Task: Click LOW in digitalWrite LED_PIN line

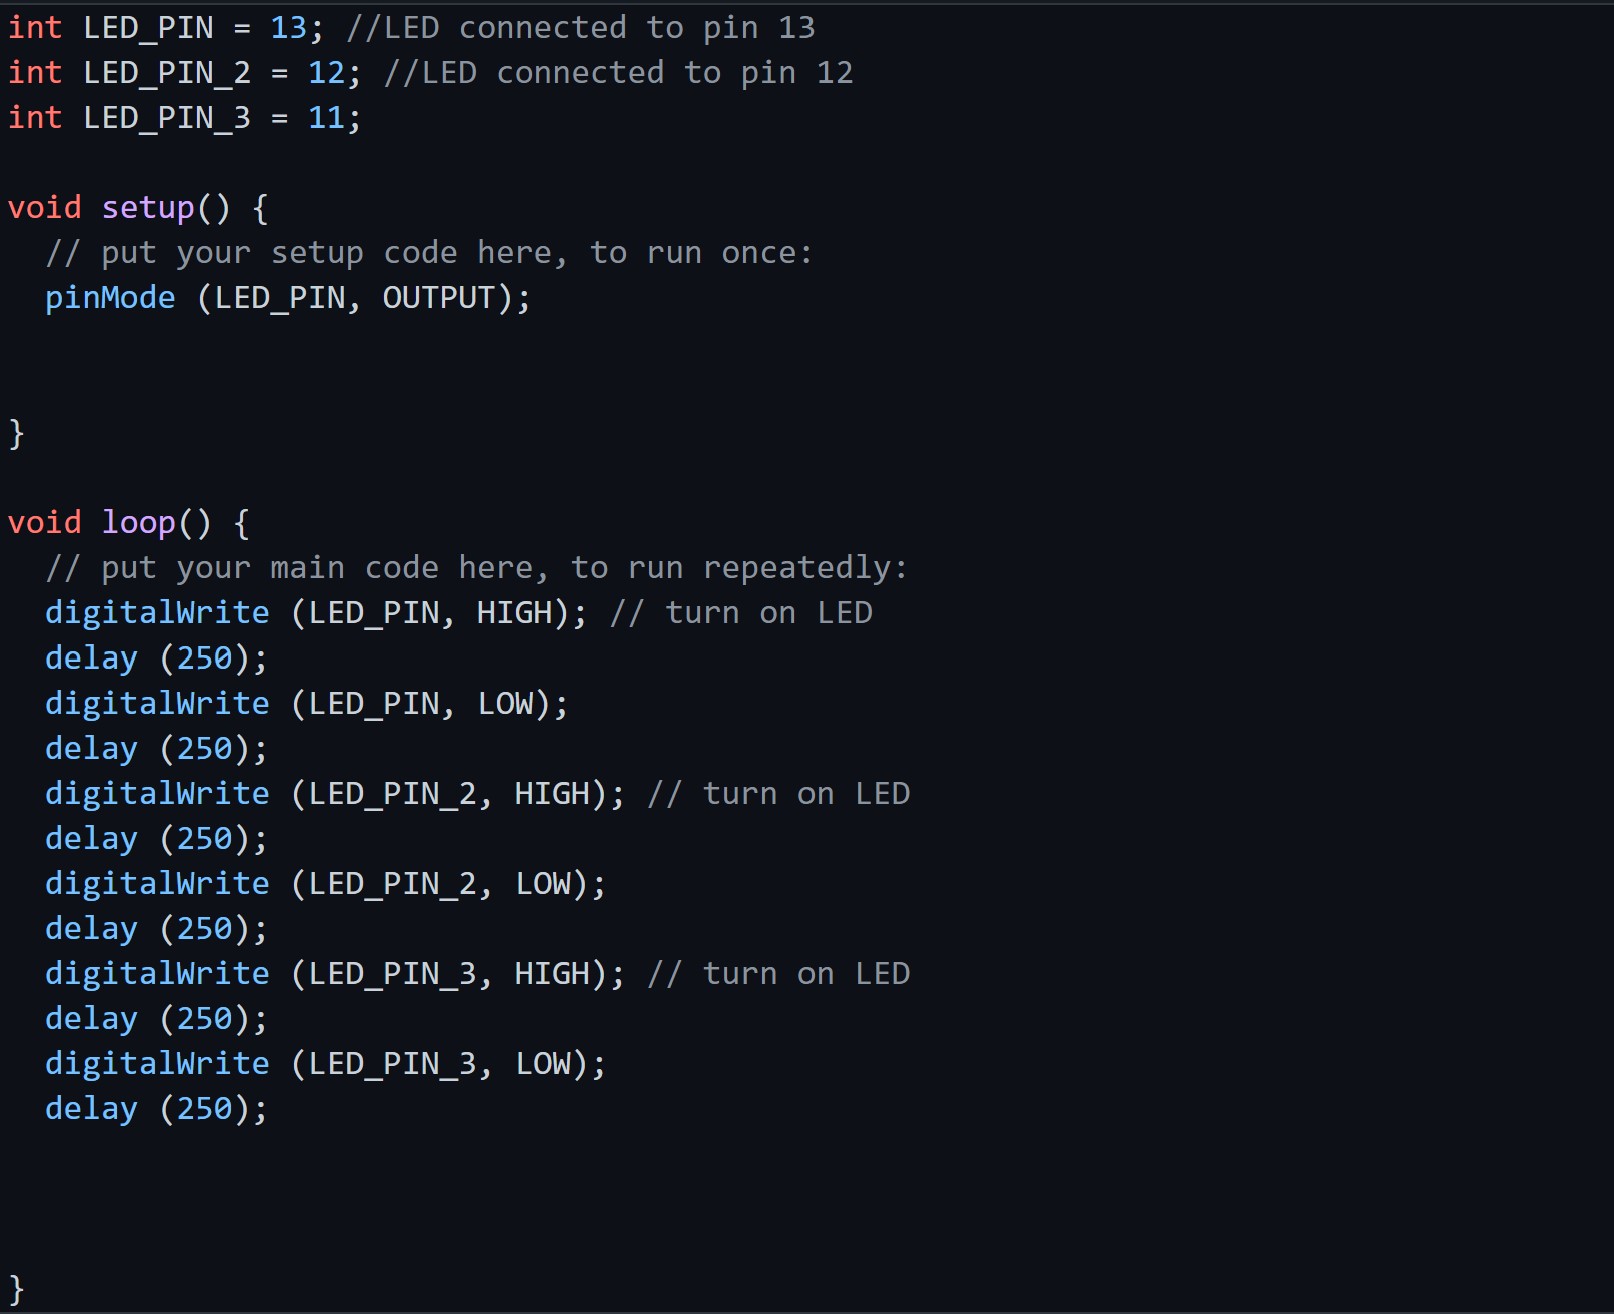Action: 506,704
